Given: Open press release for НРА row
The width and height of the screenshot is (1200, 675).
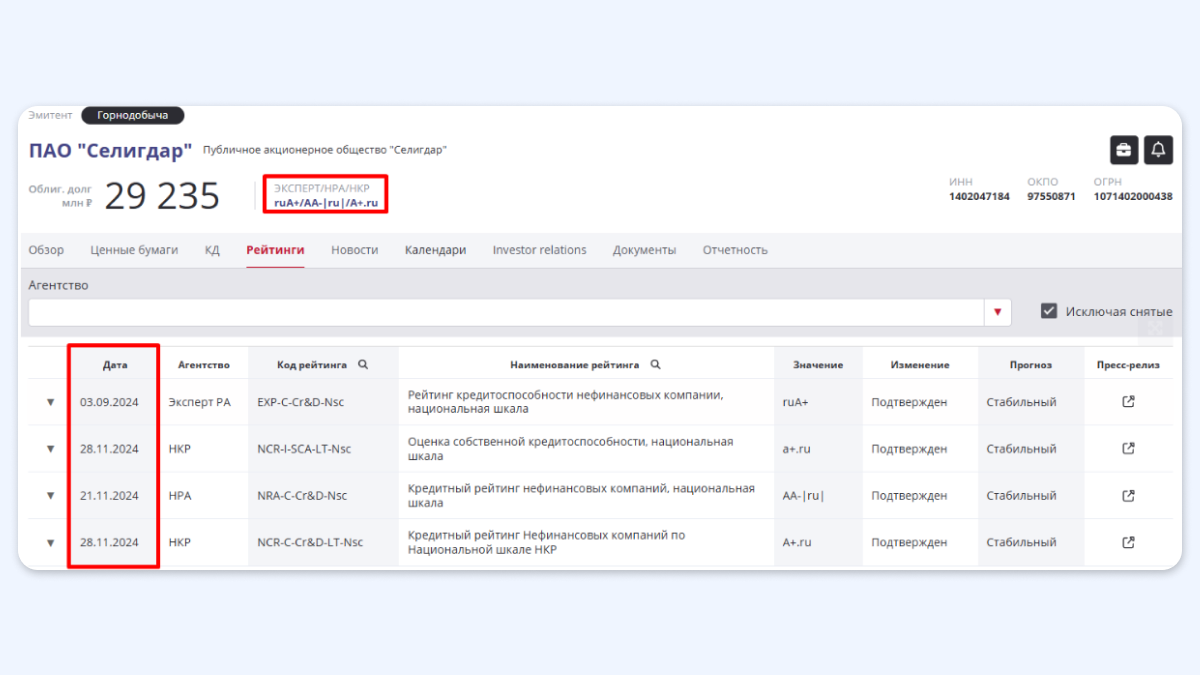Looking at the screenshot, I should pyautogui.click(x=1128, y=495).
